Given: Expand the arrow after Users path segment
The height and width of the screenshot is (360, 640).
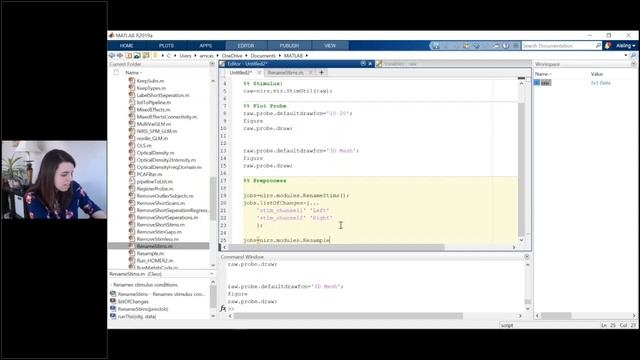Looking at the screenshot, I should click(195, 56).
